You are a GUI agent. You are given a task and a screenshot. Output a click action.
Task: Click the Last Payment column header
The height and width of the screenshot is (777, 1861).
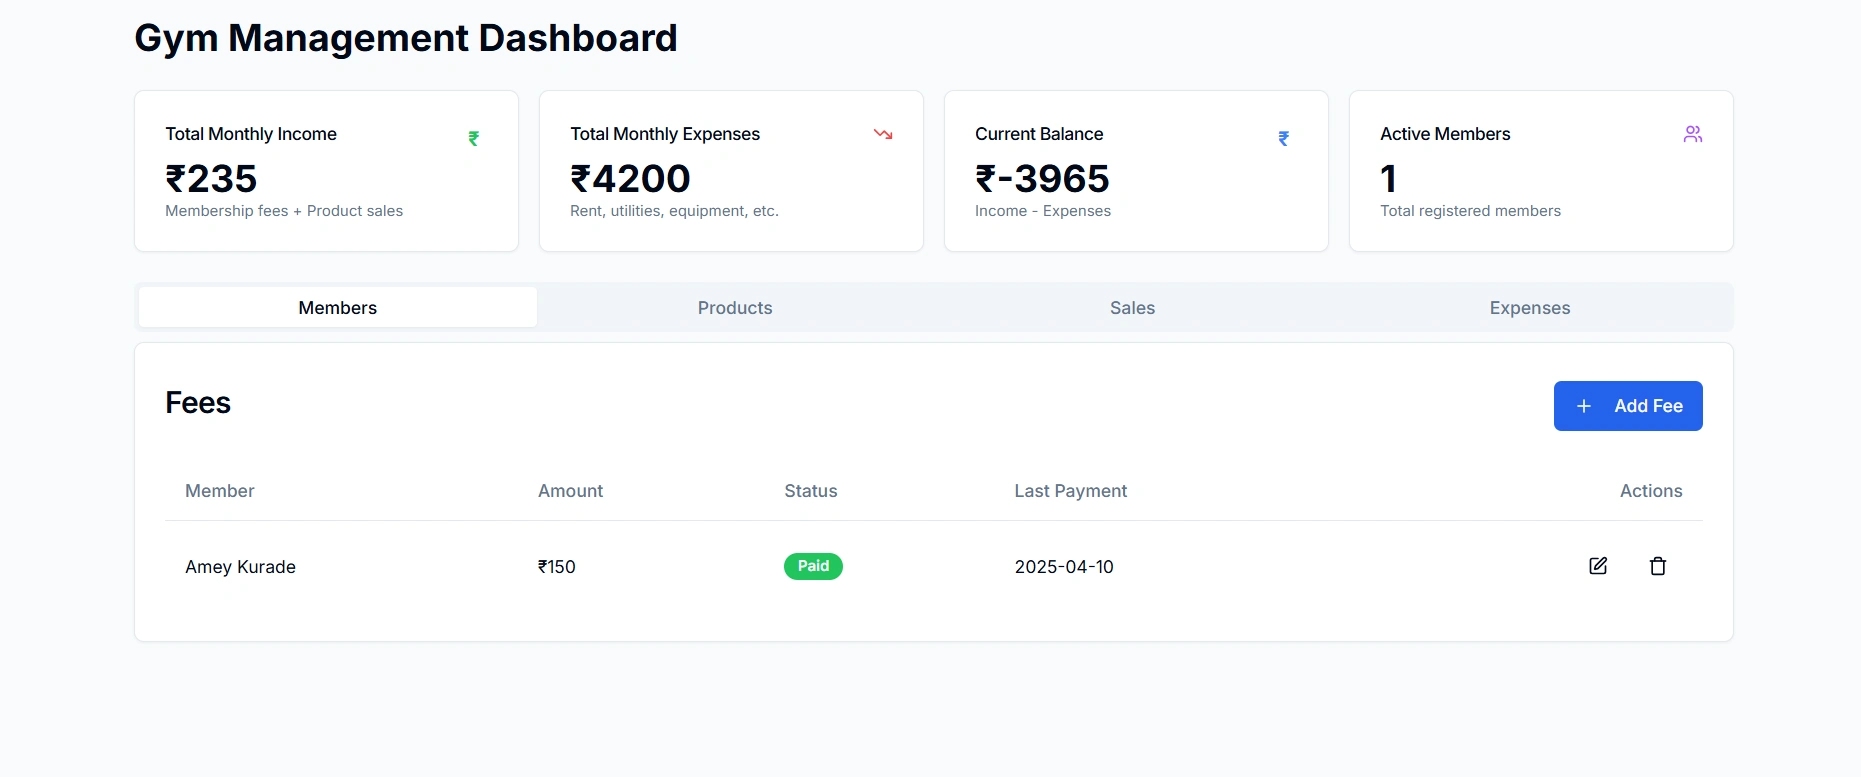(x=1070, y=491)
